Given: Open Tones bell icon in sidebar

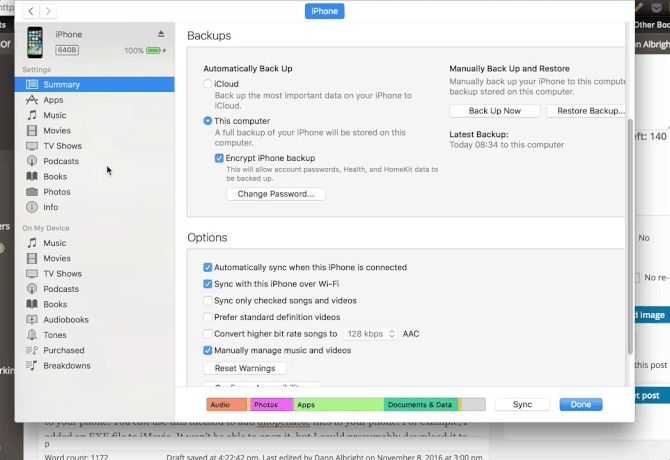Looking at the screenshot, I should (x=33, y=335).
